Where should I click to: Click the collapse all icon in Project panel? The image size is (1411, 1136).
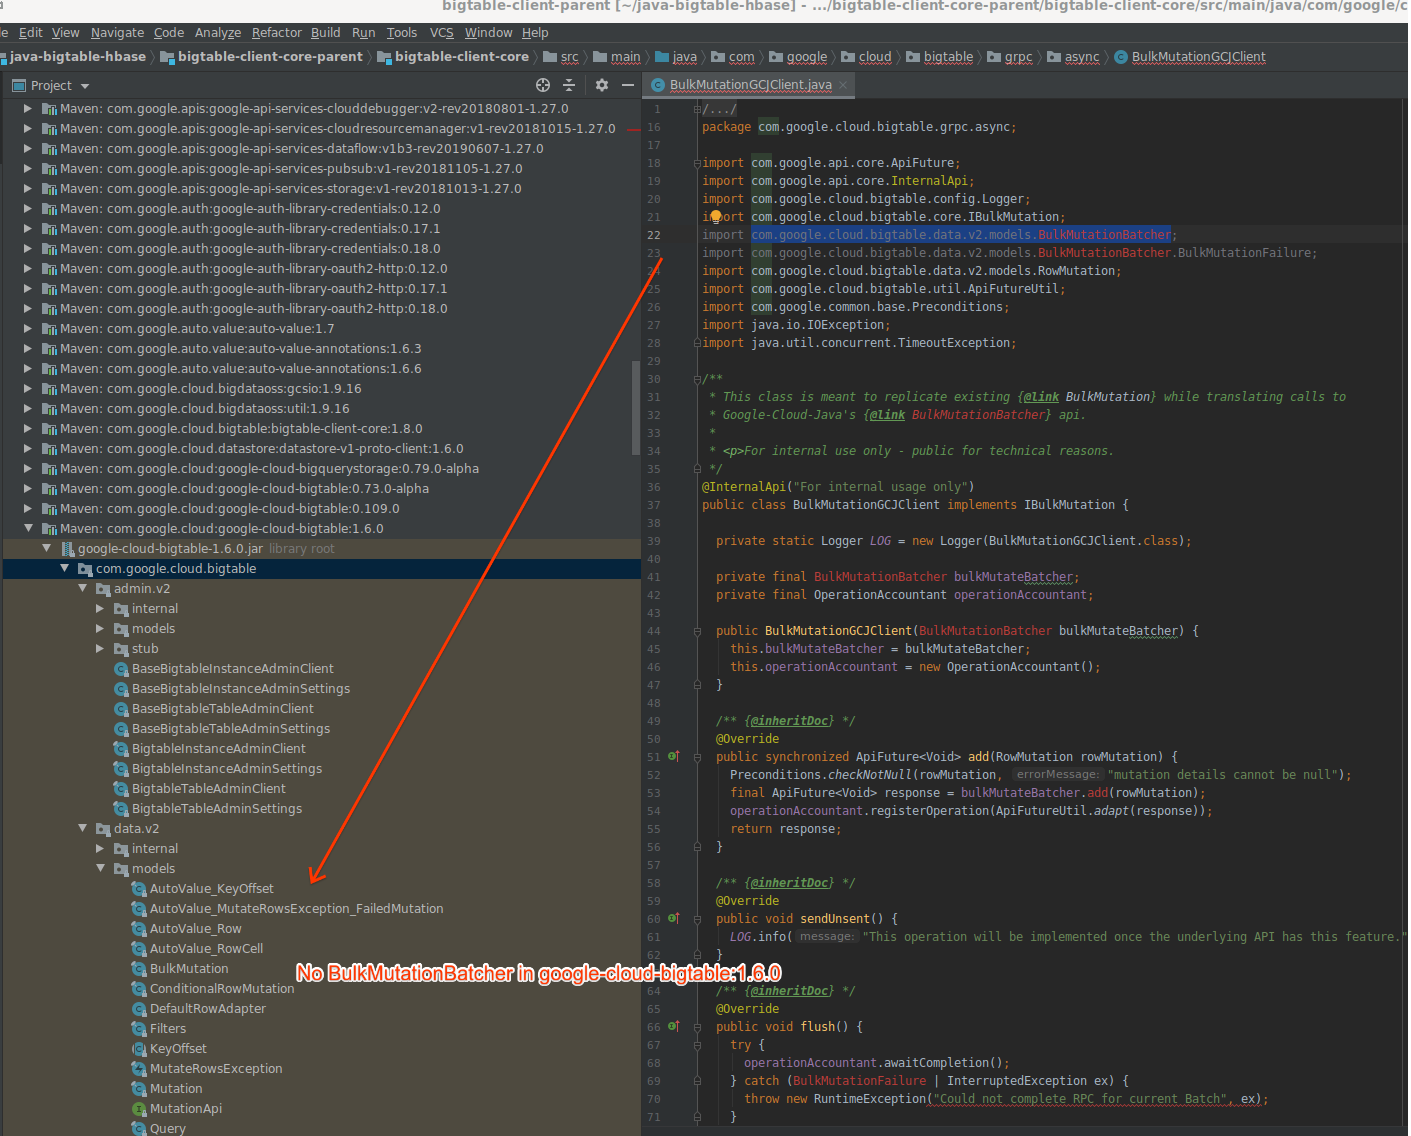569,85
